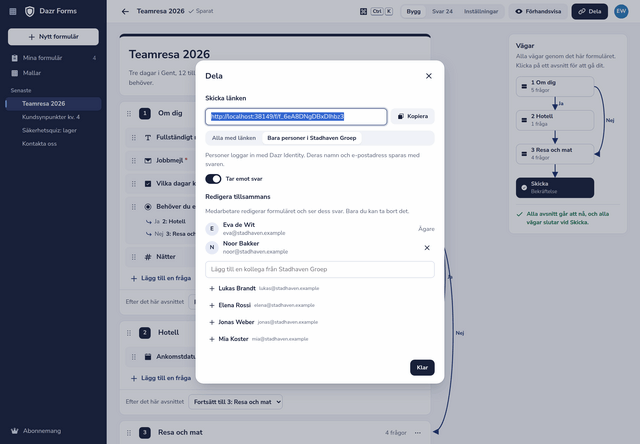The image size is (640, 444).
Task: Click the Skicka Bekräftelse node in Vägar
Action: tap(555, 188)
